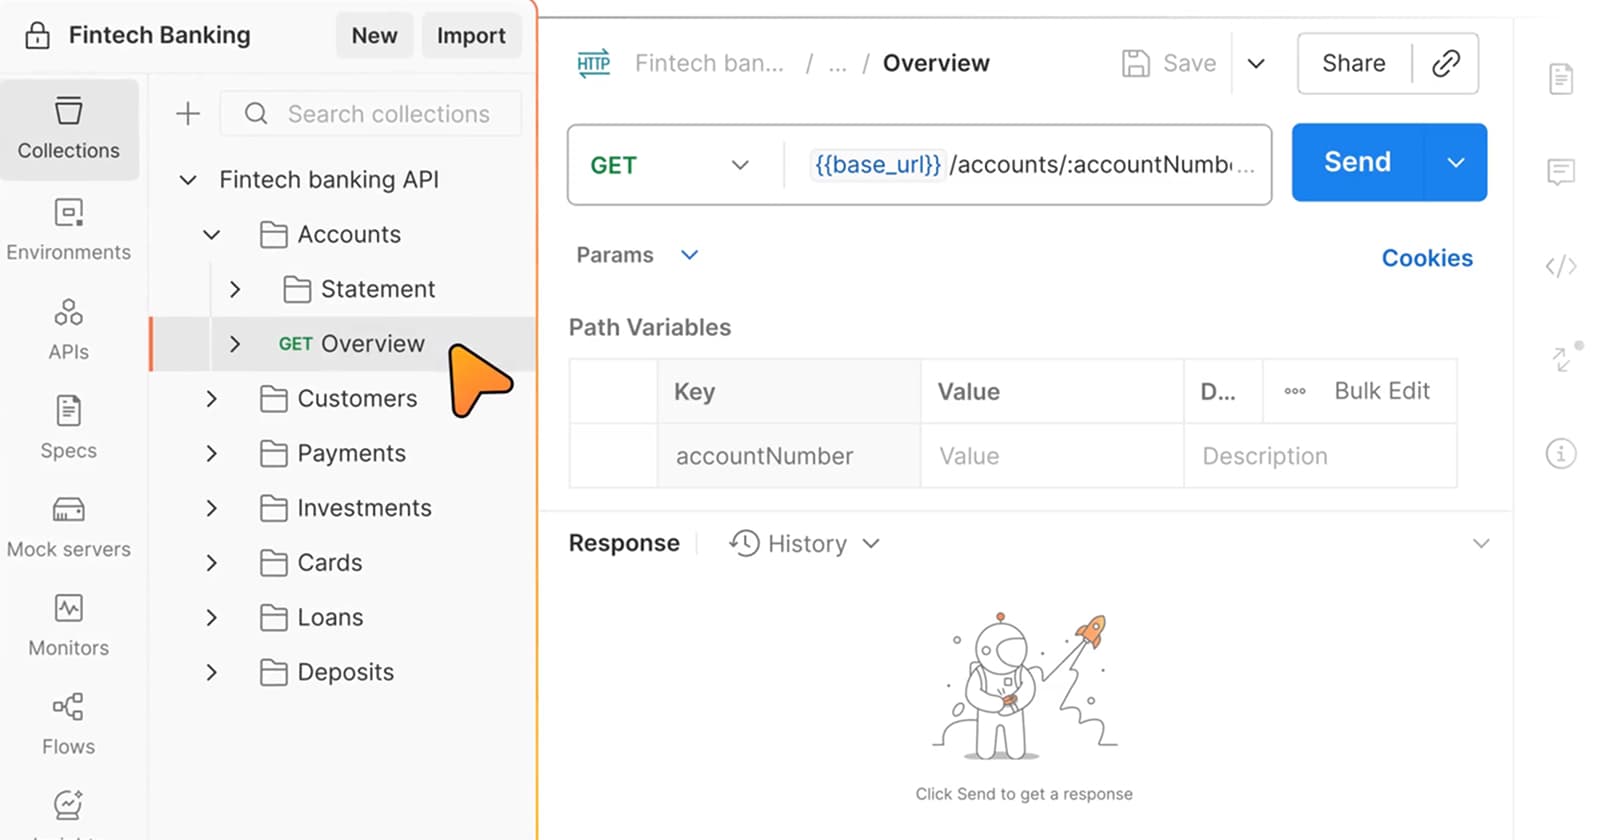Click the Accounts folder icon
The height and width of the screenshot is (840, 1600).
(x=274, y=234)
